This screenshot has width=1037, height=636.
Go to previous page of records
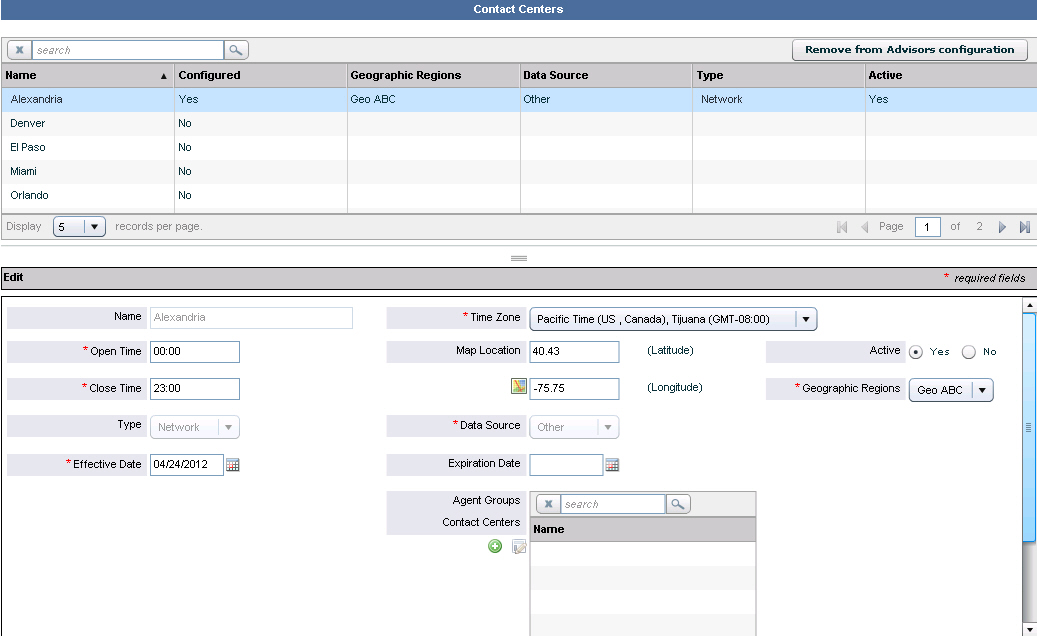click(x=864, y=227)
